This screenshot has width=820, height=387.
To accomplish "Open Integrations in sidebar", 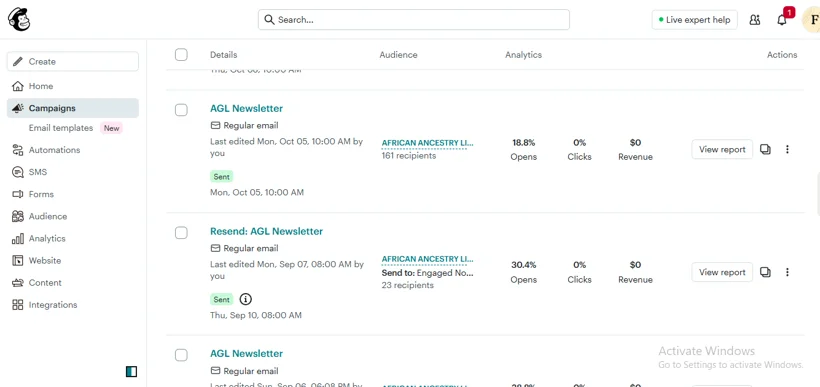I will (x=73, y=305).
